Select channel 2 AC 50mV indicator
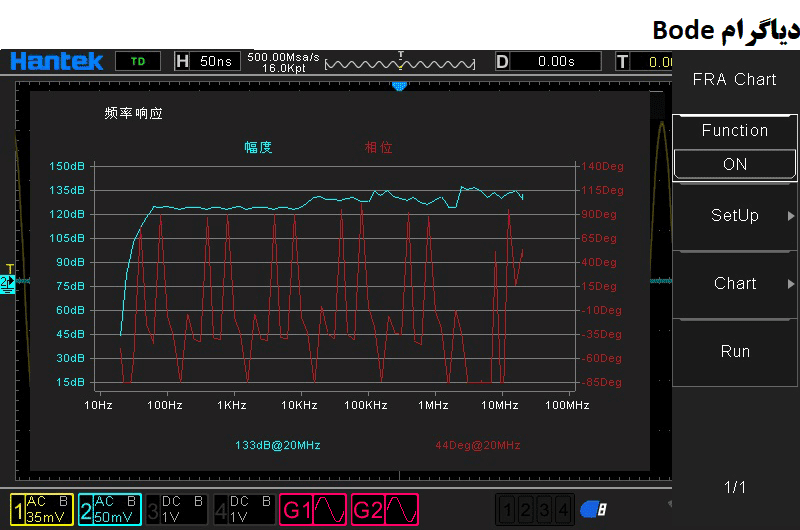Screen dimensions: 800x530 point(110,509)
